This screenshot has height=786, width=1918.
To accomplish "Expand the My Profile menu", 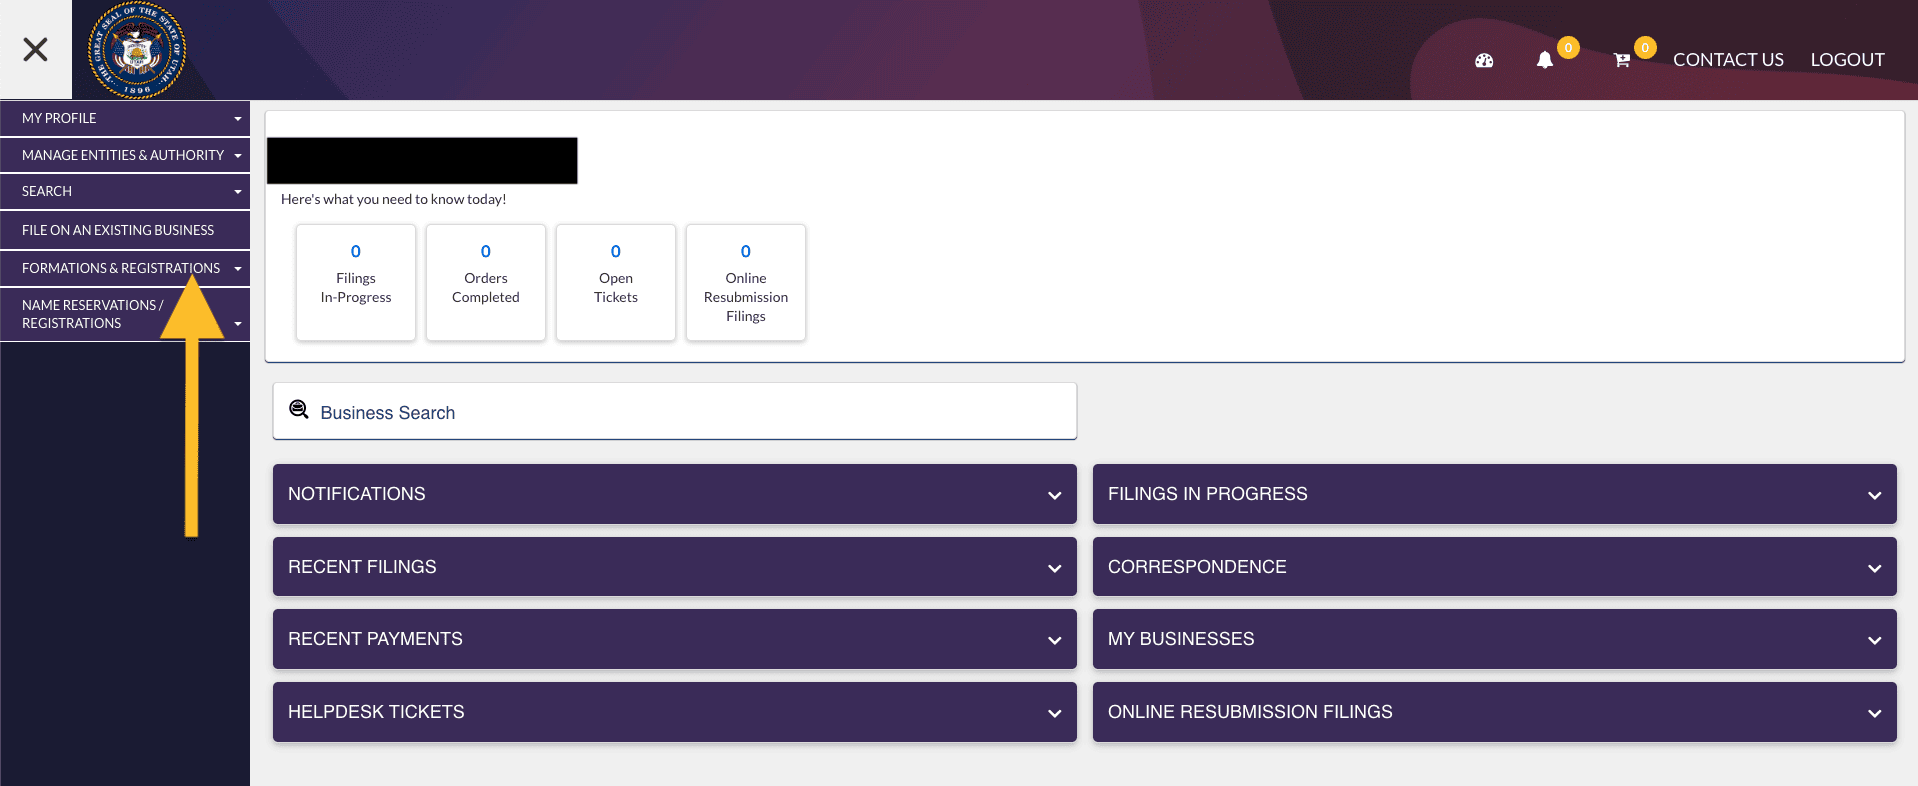I will [x=125, y=118].
